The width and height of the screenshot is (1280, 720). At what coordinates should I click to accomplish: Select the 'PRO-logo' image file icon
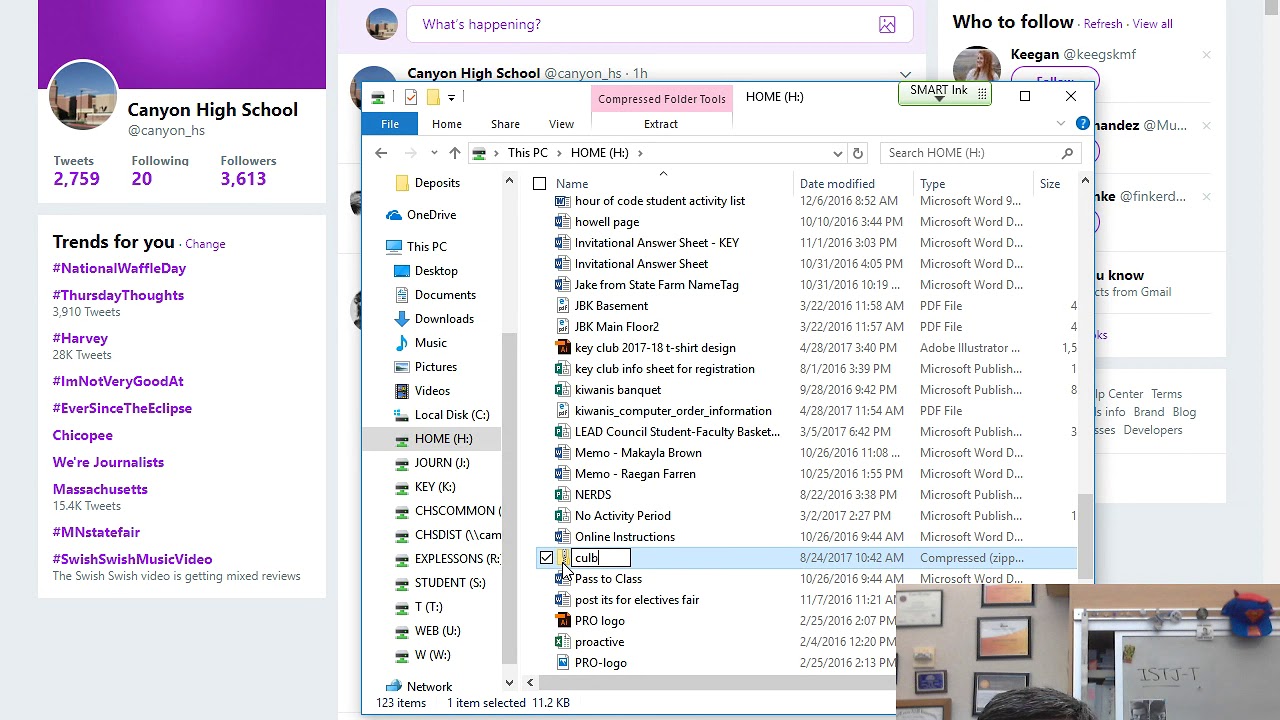[562, 663]
